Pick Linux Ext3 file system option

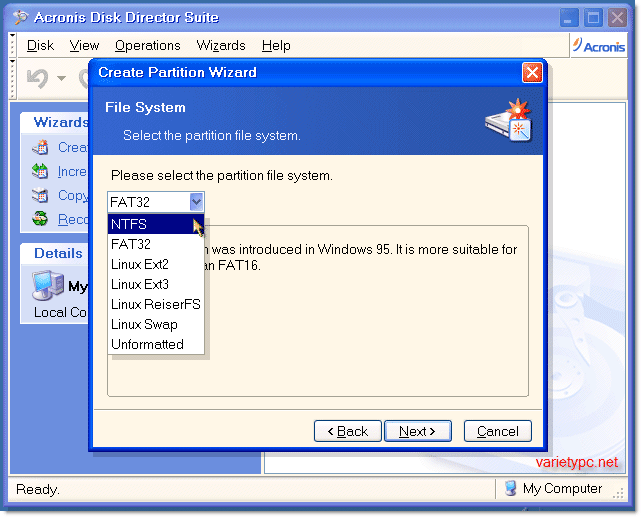pos(156,284)
